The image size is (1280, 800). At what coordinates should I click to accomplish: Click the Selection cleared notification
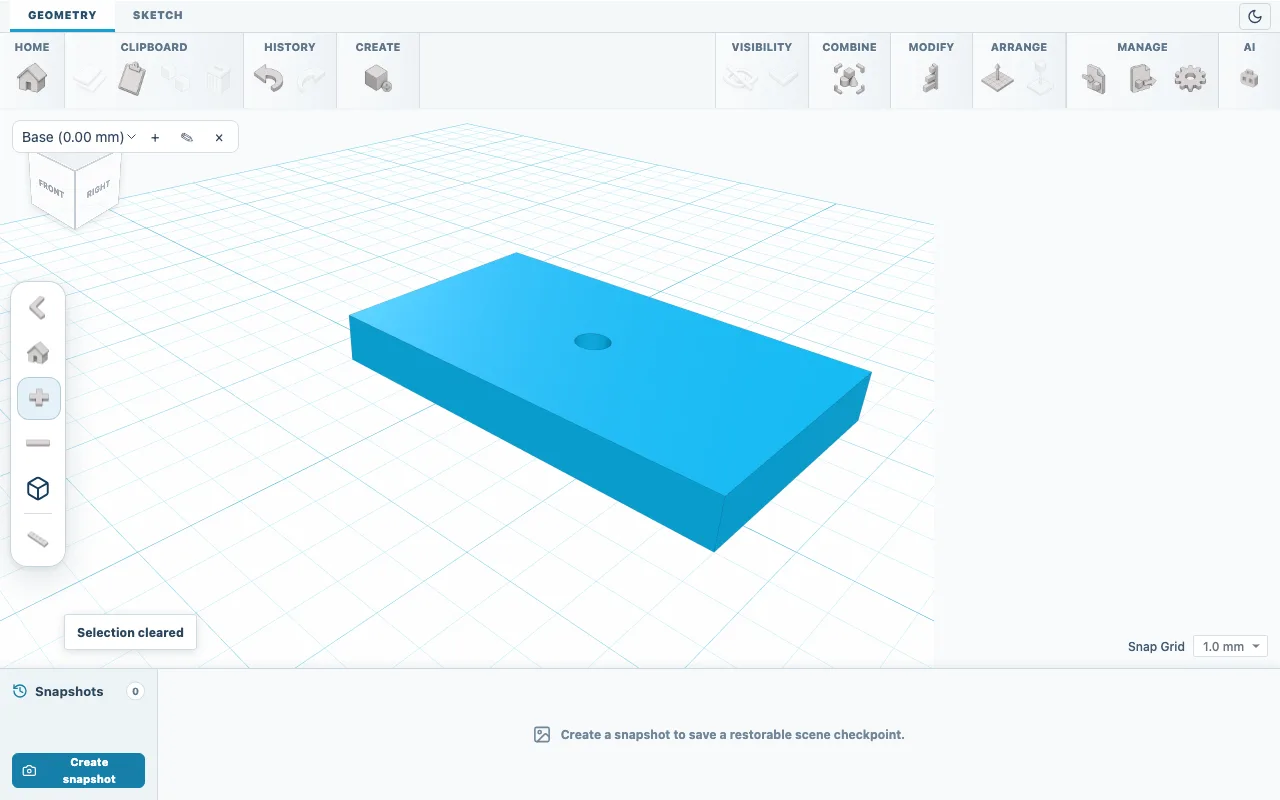coord(130,632)
